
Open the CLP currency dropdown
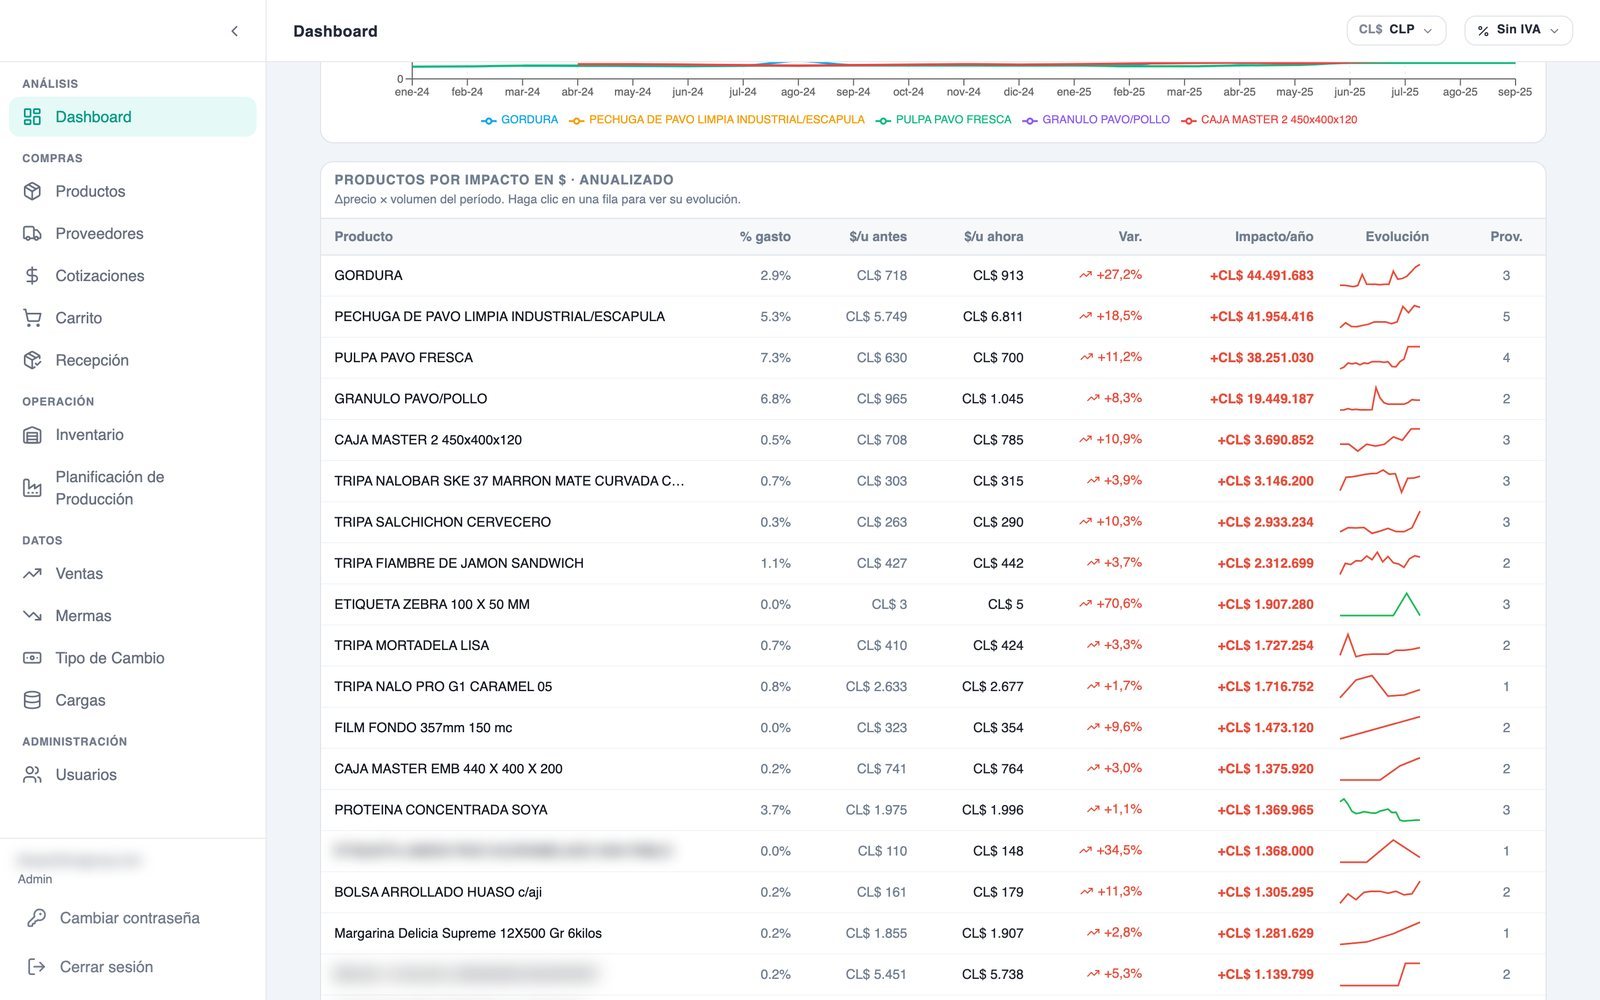pos(1396,30)
